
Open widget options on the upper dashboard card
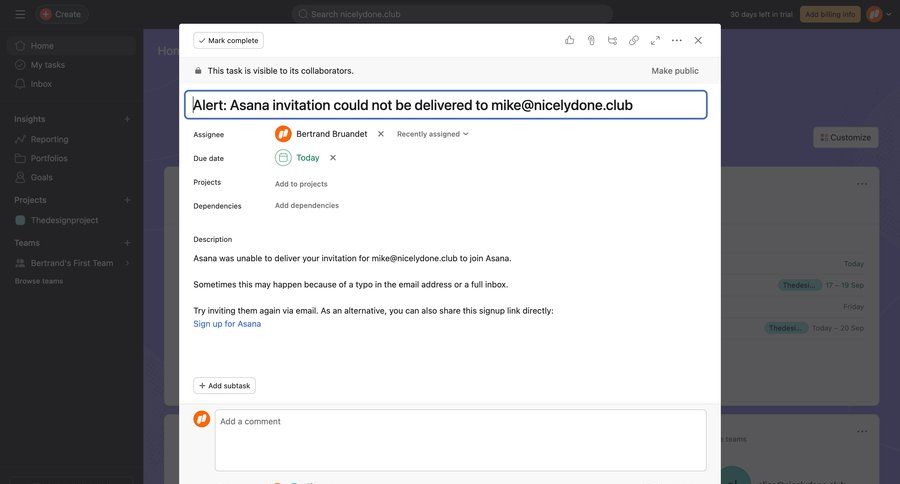pos(862,184)
